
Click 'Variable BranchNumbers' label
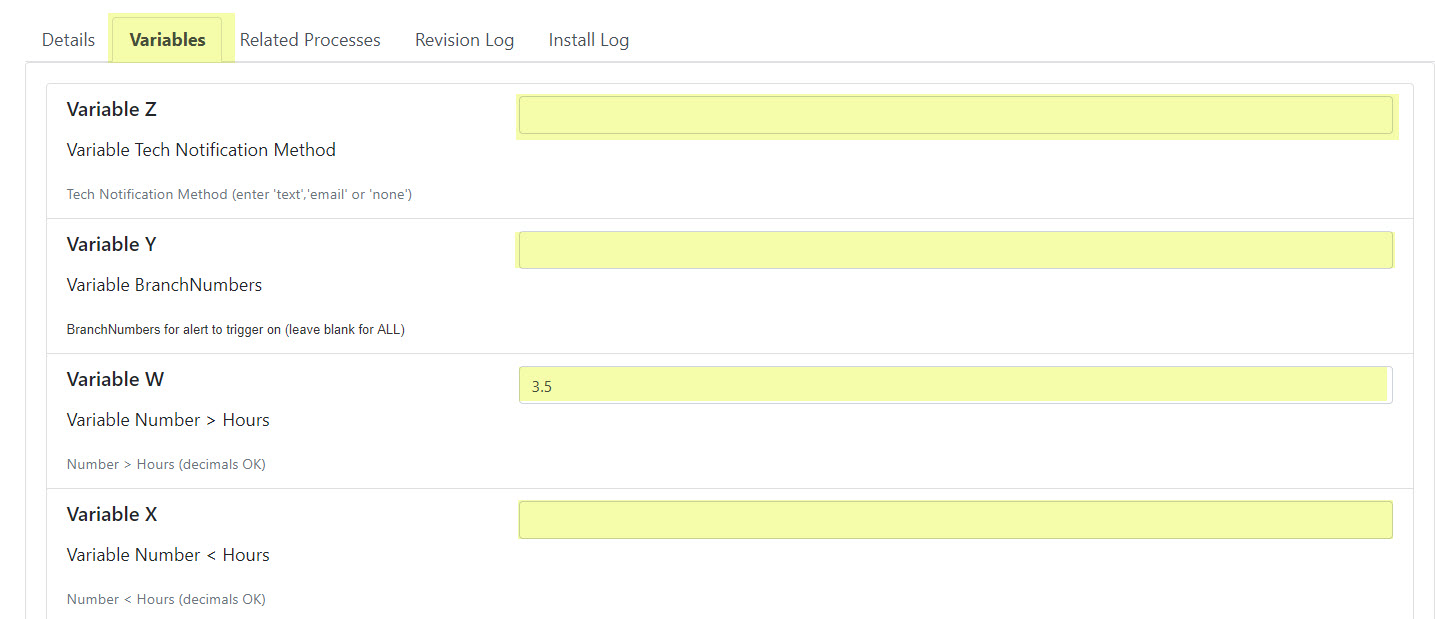[x=164, y=285]
